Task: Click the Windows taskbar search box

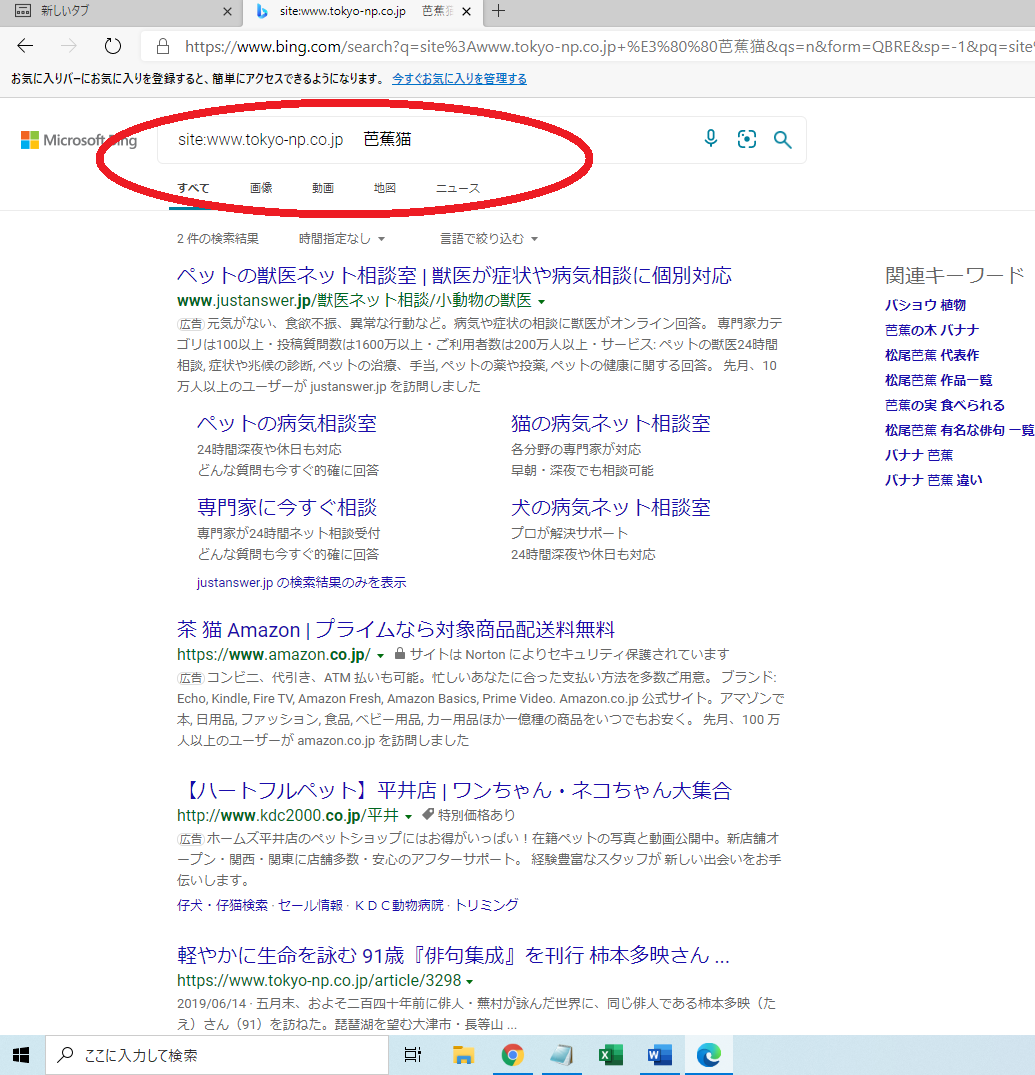Action: 217,1055
